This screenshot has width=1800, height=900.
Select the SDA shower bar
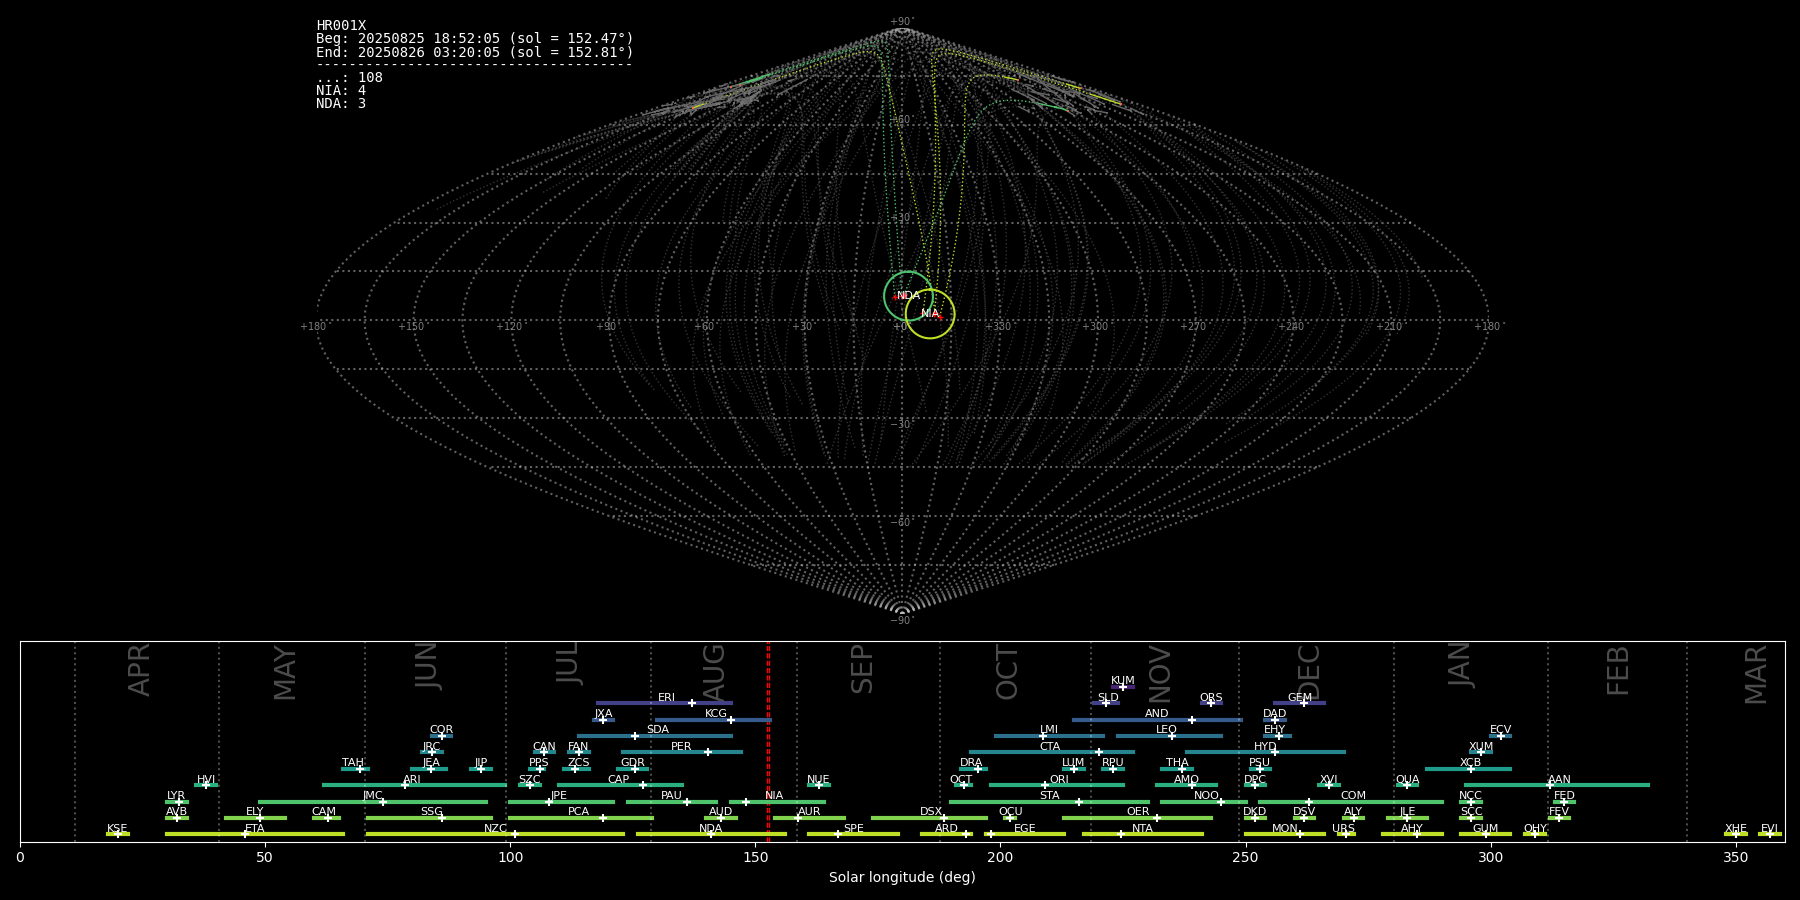point(655,736)
